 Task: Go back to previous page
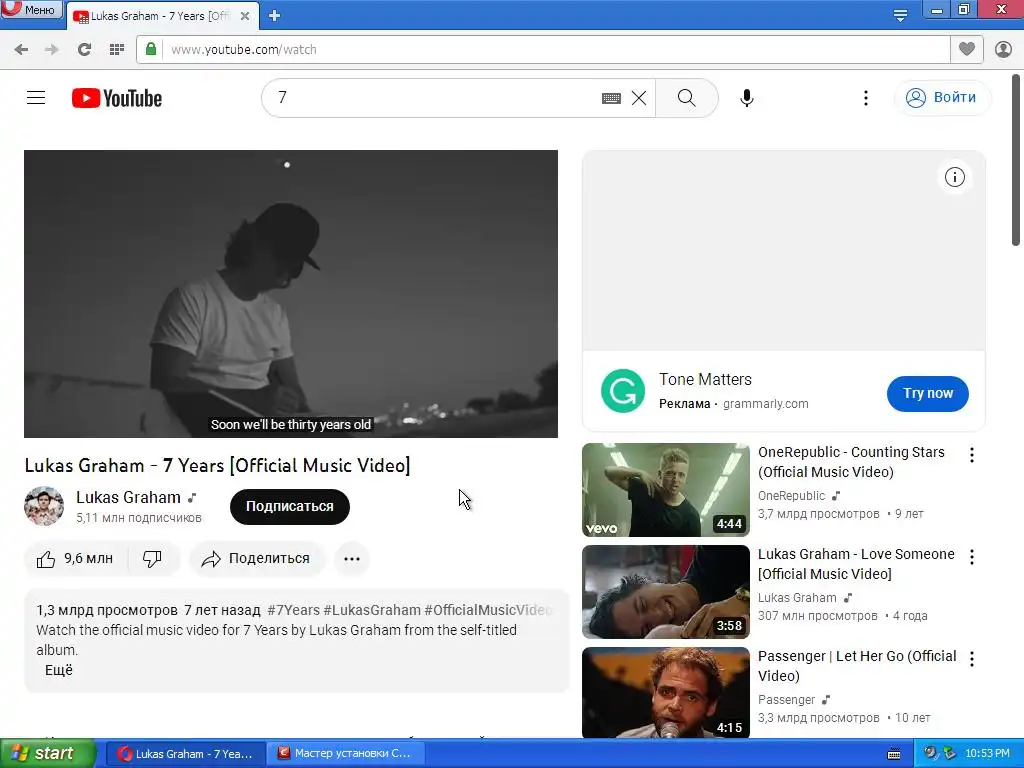[21, 50]
